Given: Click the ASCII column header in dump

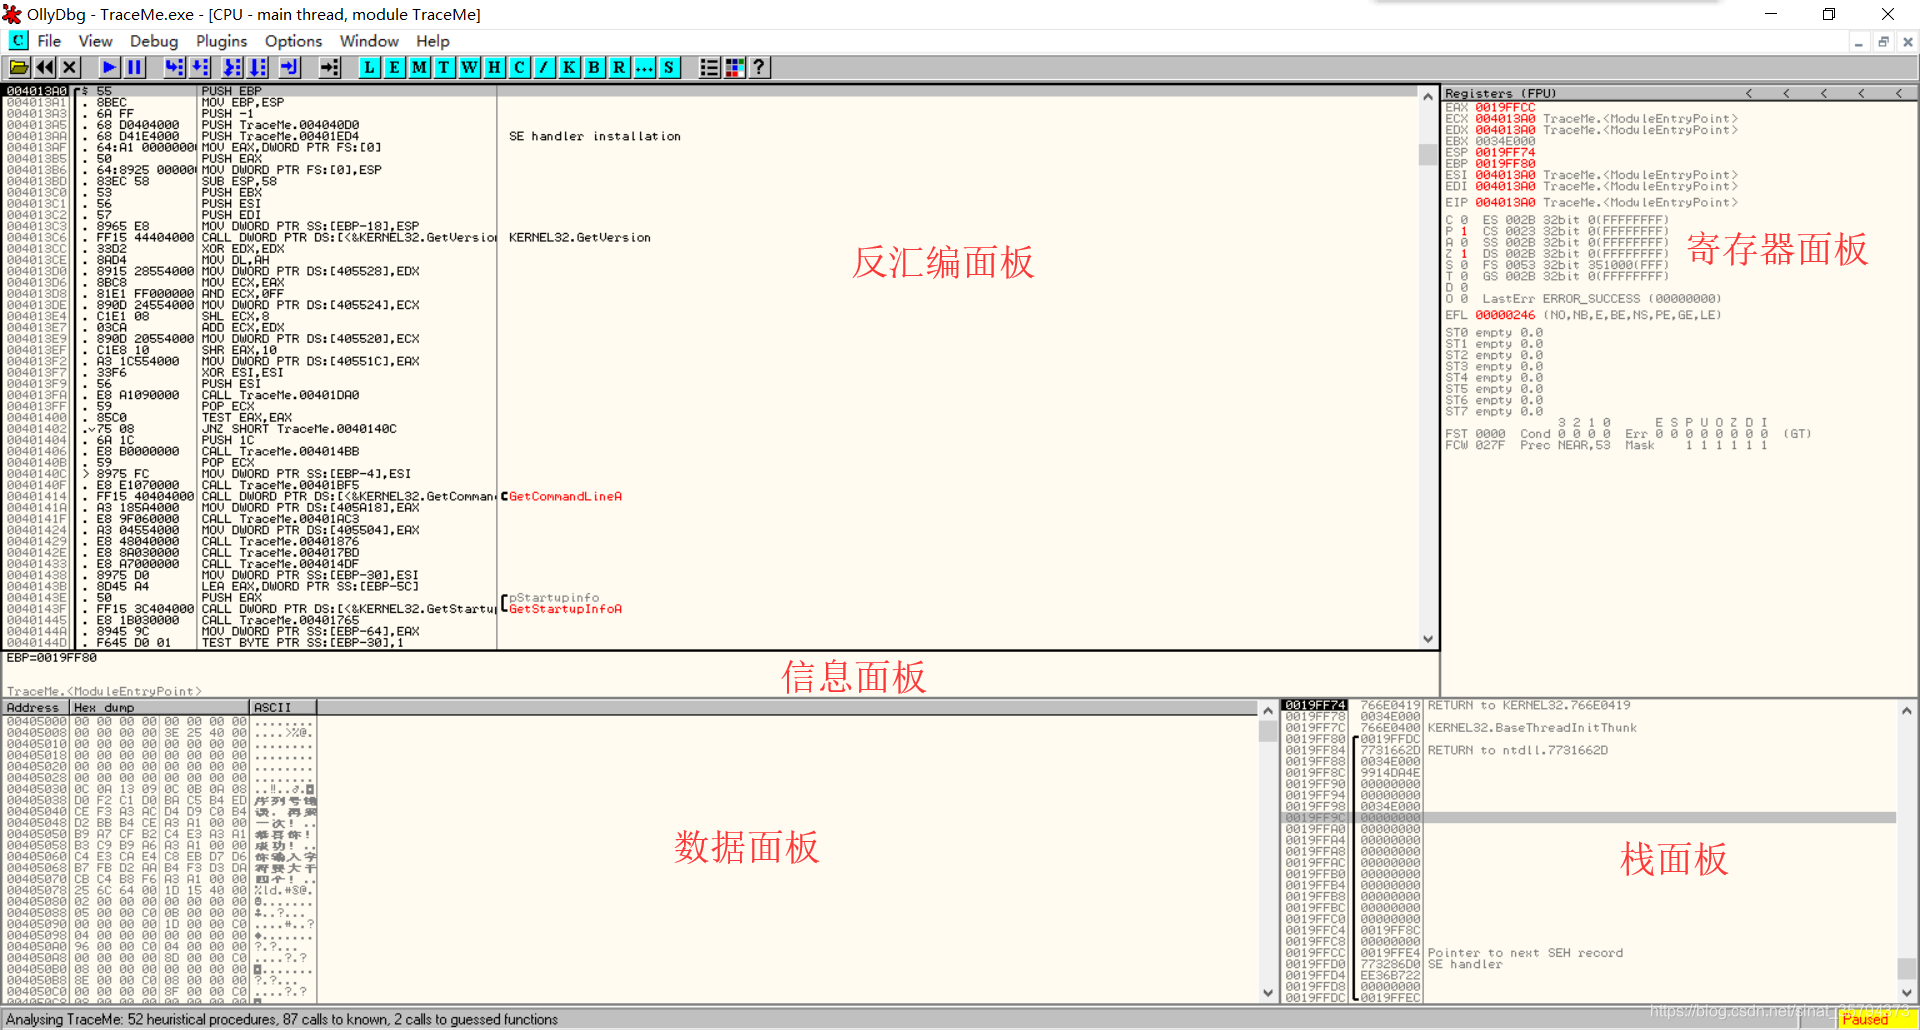Looking at the screenshot, I should [x=283, y=707].
